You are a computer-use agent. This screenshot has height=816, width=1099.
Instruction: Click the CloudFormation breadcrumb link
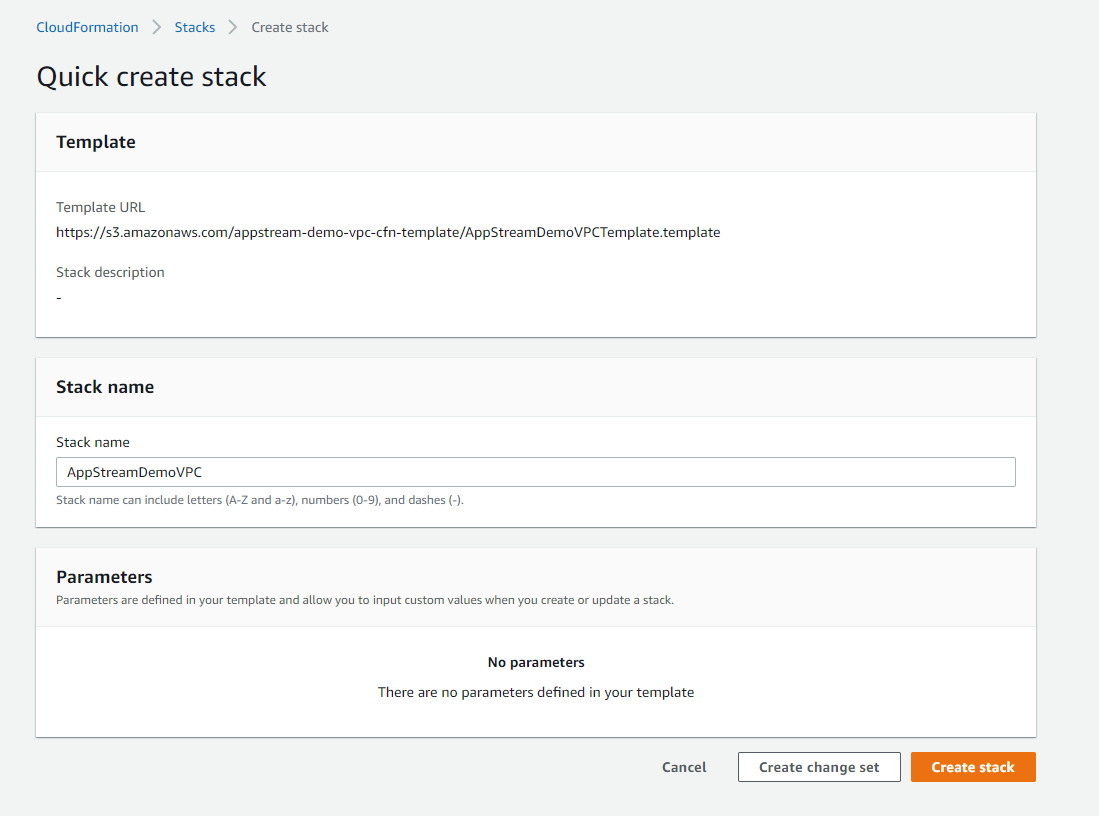click(x=87, y=27)
